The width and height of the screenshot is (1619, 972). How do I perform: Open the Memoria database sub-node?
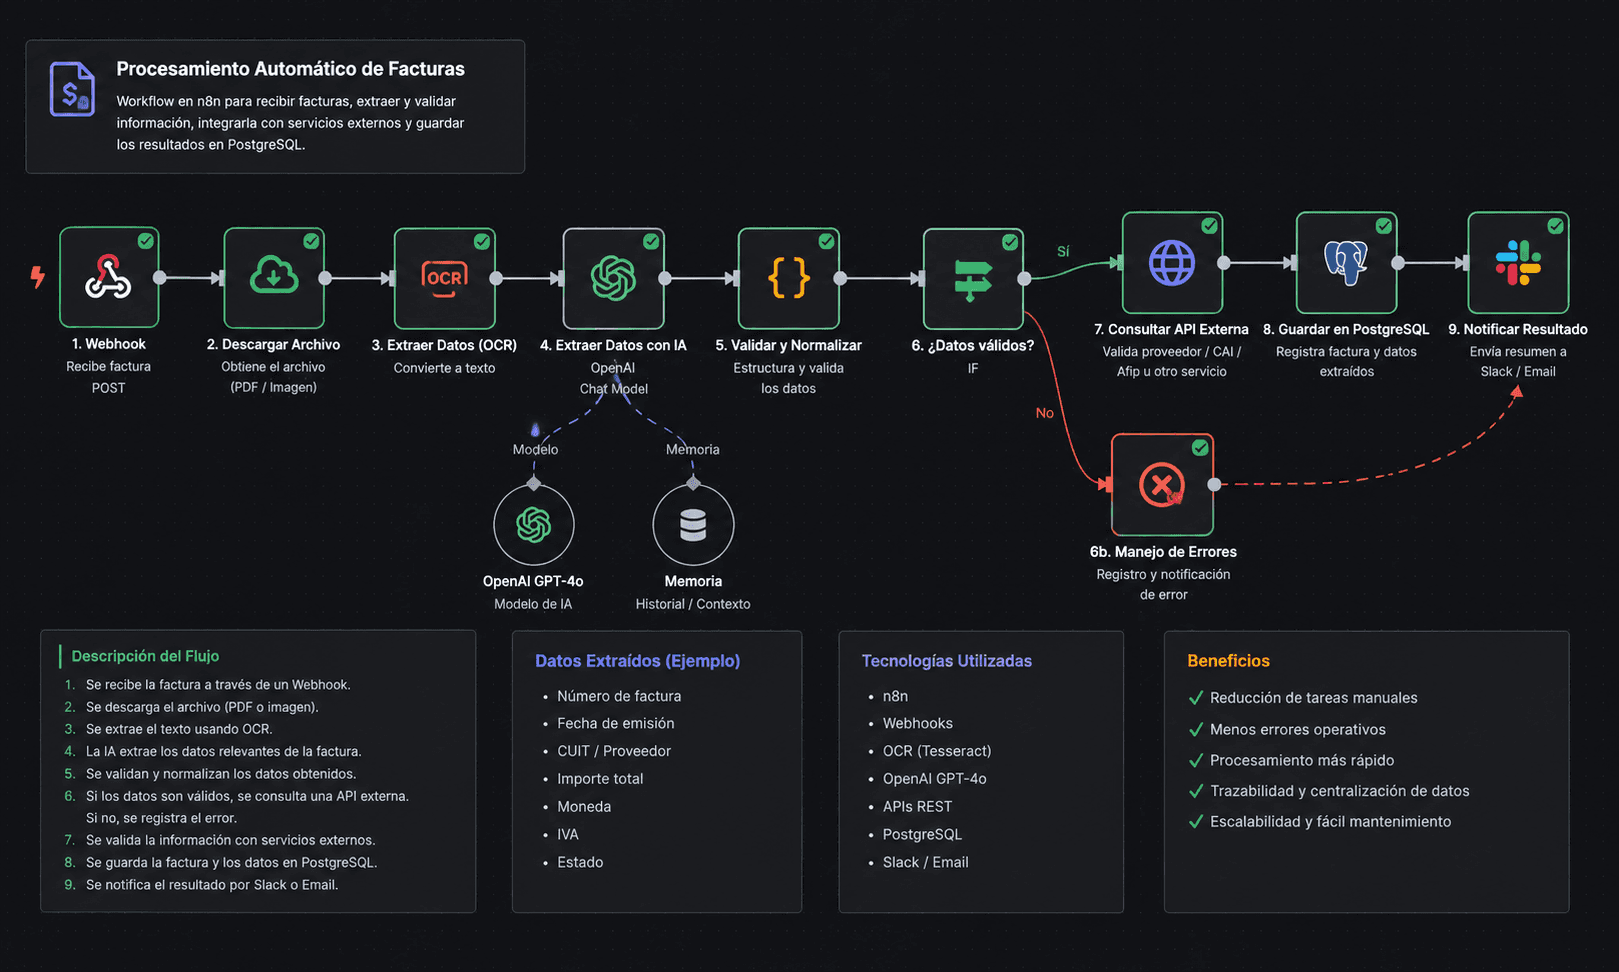693,525
